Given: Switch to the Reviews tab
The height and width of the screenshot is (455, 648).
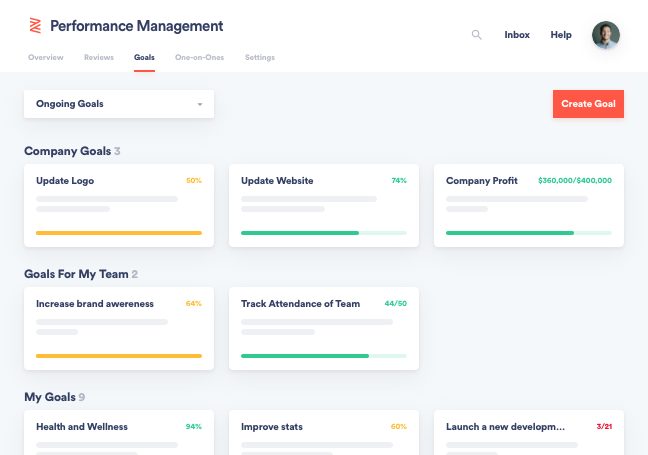Looking at the screenshot, I should 99,57.
